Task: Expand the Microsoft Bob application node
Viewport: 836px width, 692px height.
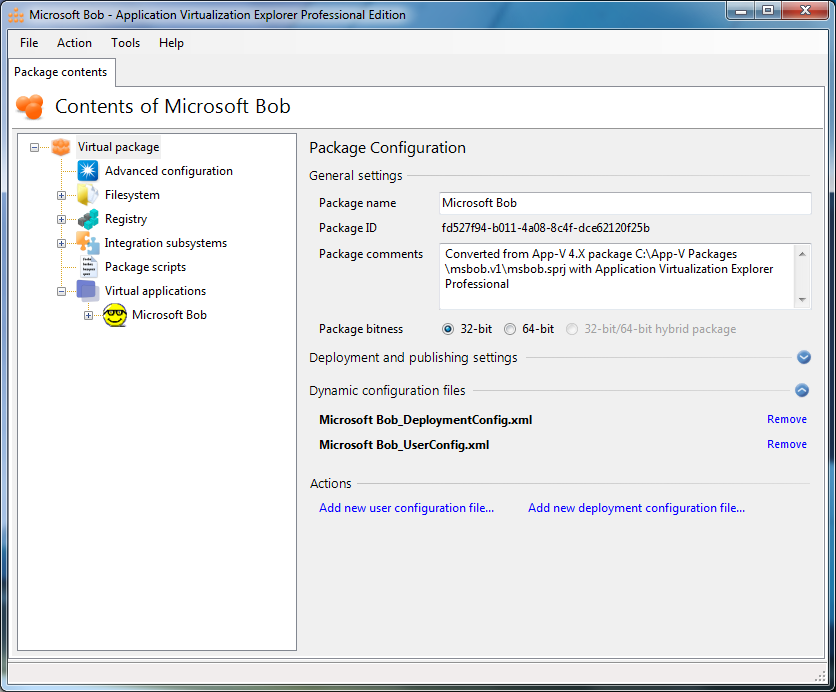Action: pyautogui.click(x=88, y=315)
